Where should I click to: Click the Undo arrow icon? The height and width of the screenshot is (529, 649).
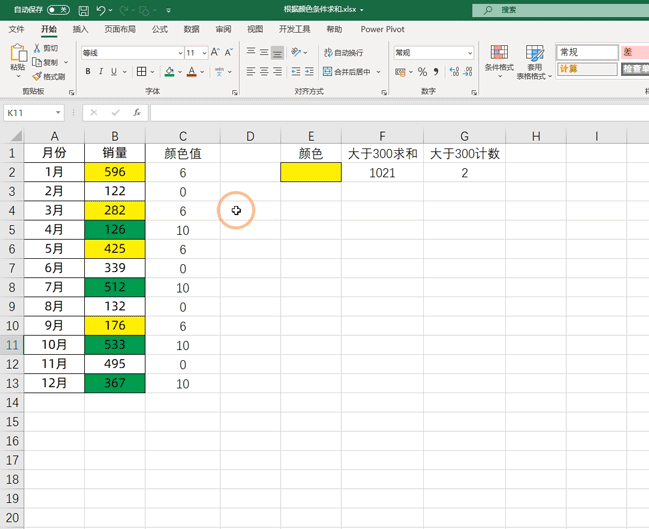click(x=101, y=10)
